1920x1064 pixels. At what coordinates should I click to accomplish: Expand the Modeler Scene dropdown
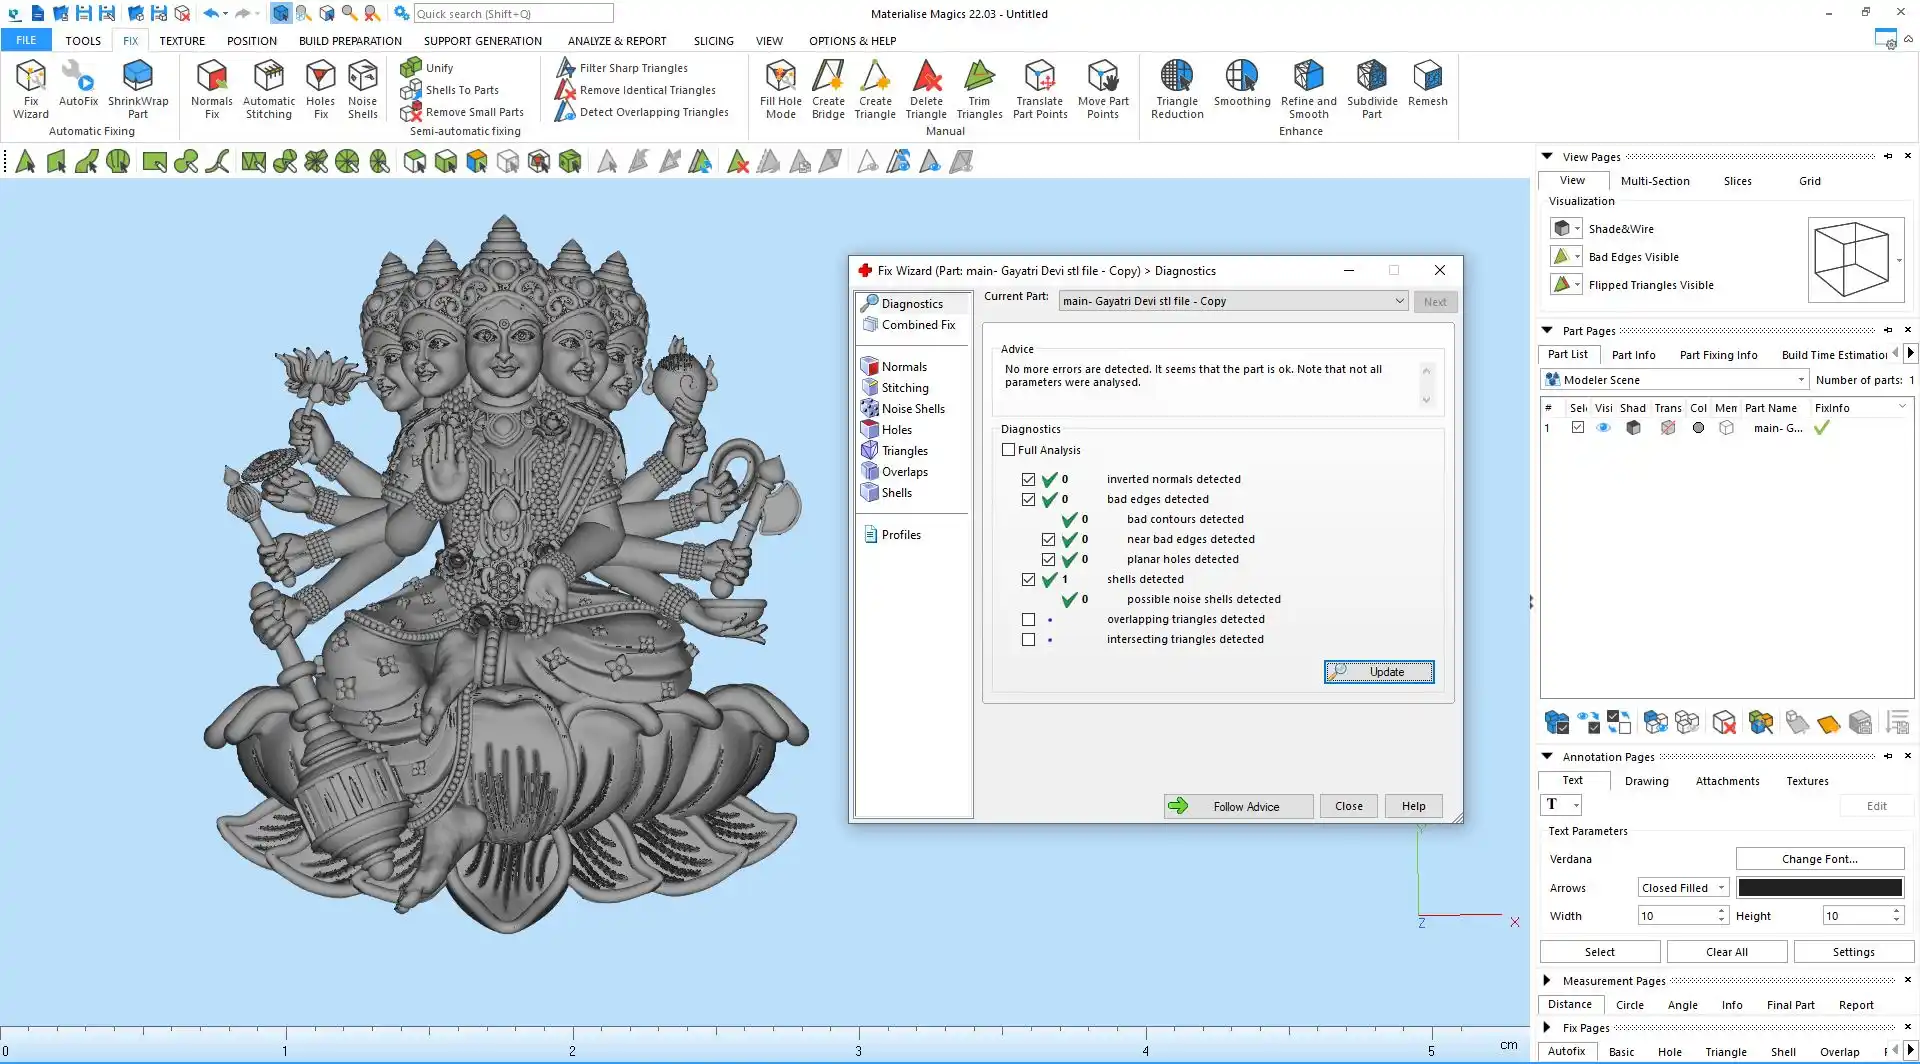click(x=1800, y=380)
